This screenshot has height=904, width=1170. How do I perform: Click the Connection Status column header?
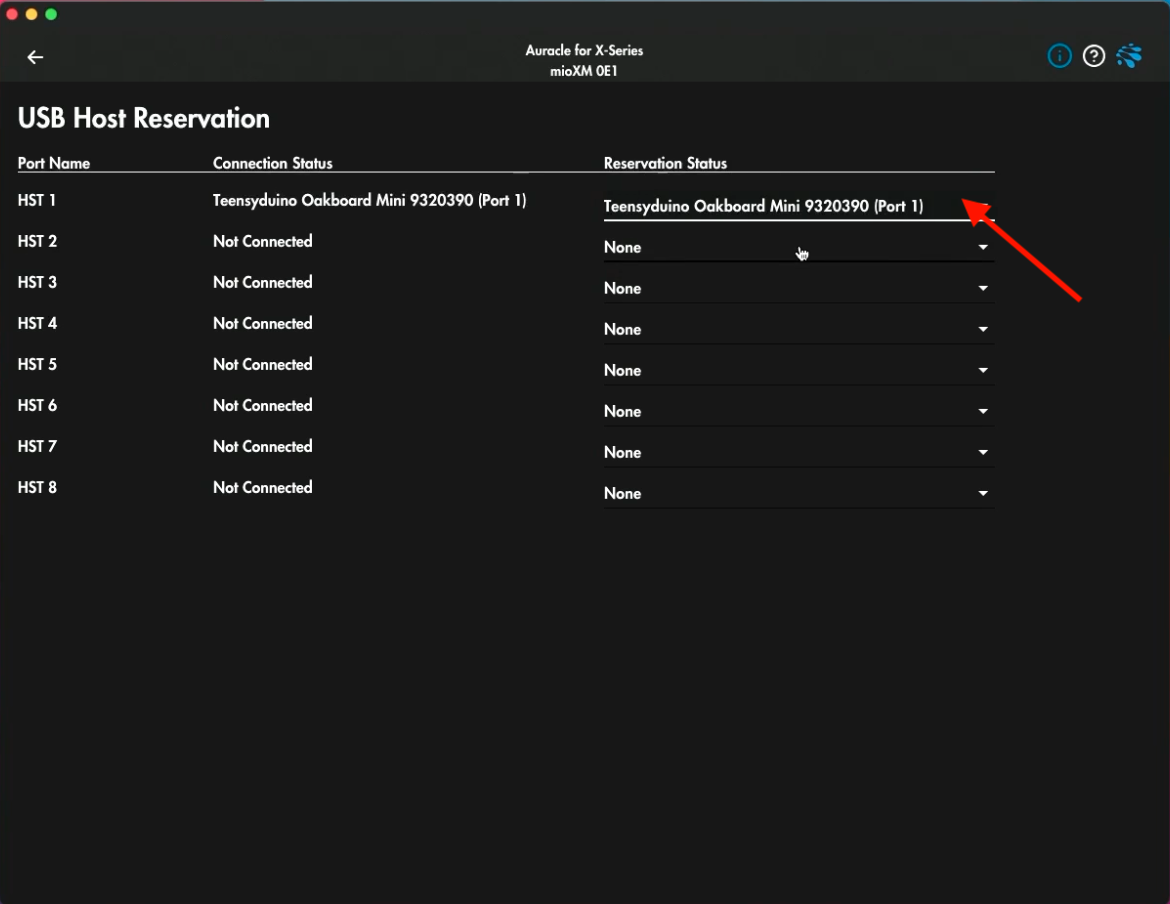[x=272, y=163]
